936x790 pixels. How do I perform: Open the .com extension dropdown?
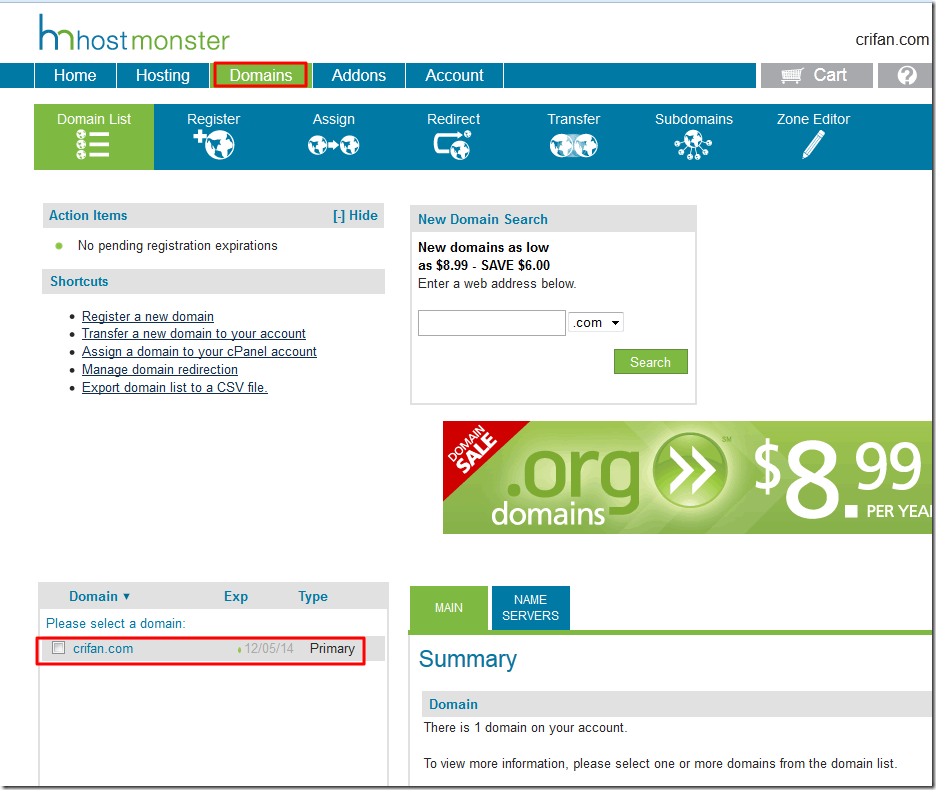pyautogui.click(x=596, y=322)
